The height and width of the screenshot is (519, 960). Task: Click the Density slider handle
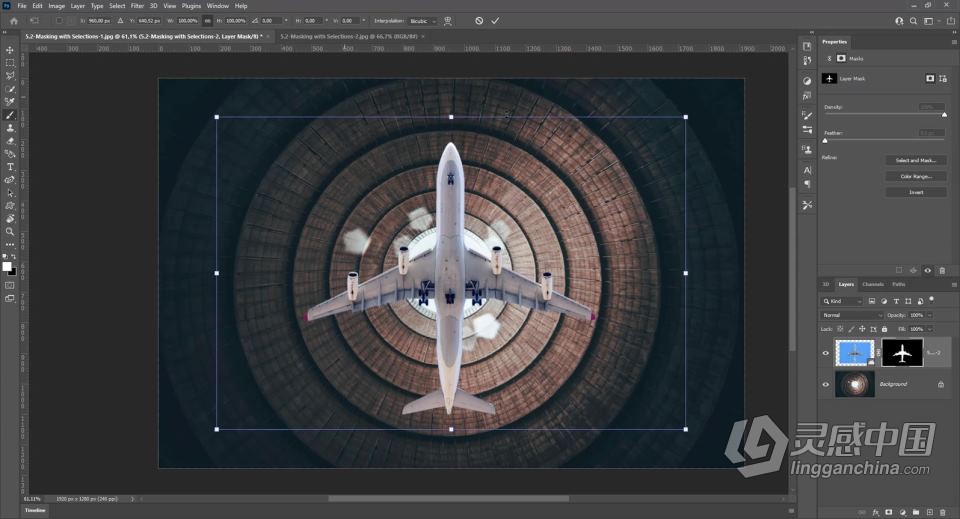pyautogui.click(x=944, y=114)
